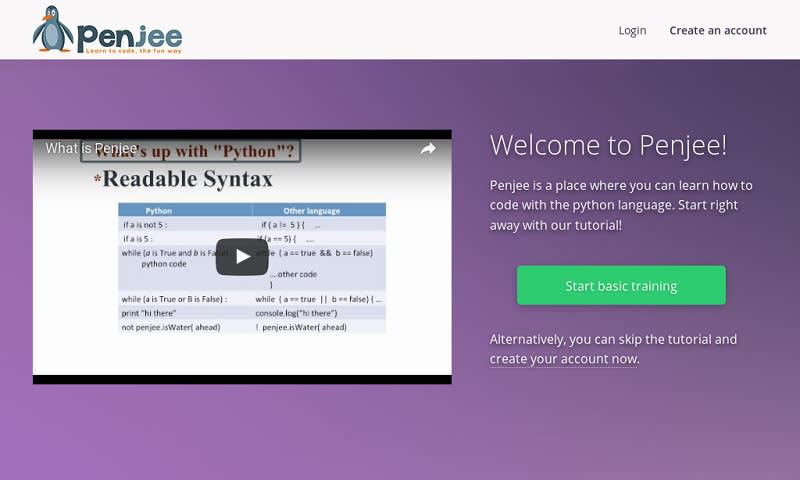Open the Login page

(x=632, y=31)
